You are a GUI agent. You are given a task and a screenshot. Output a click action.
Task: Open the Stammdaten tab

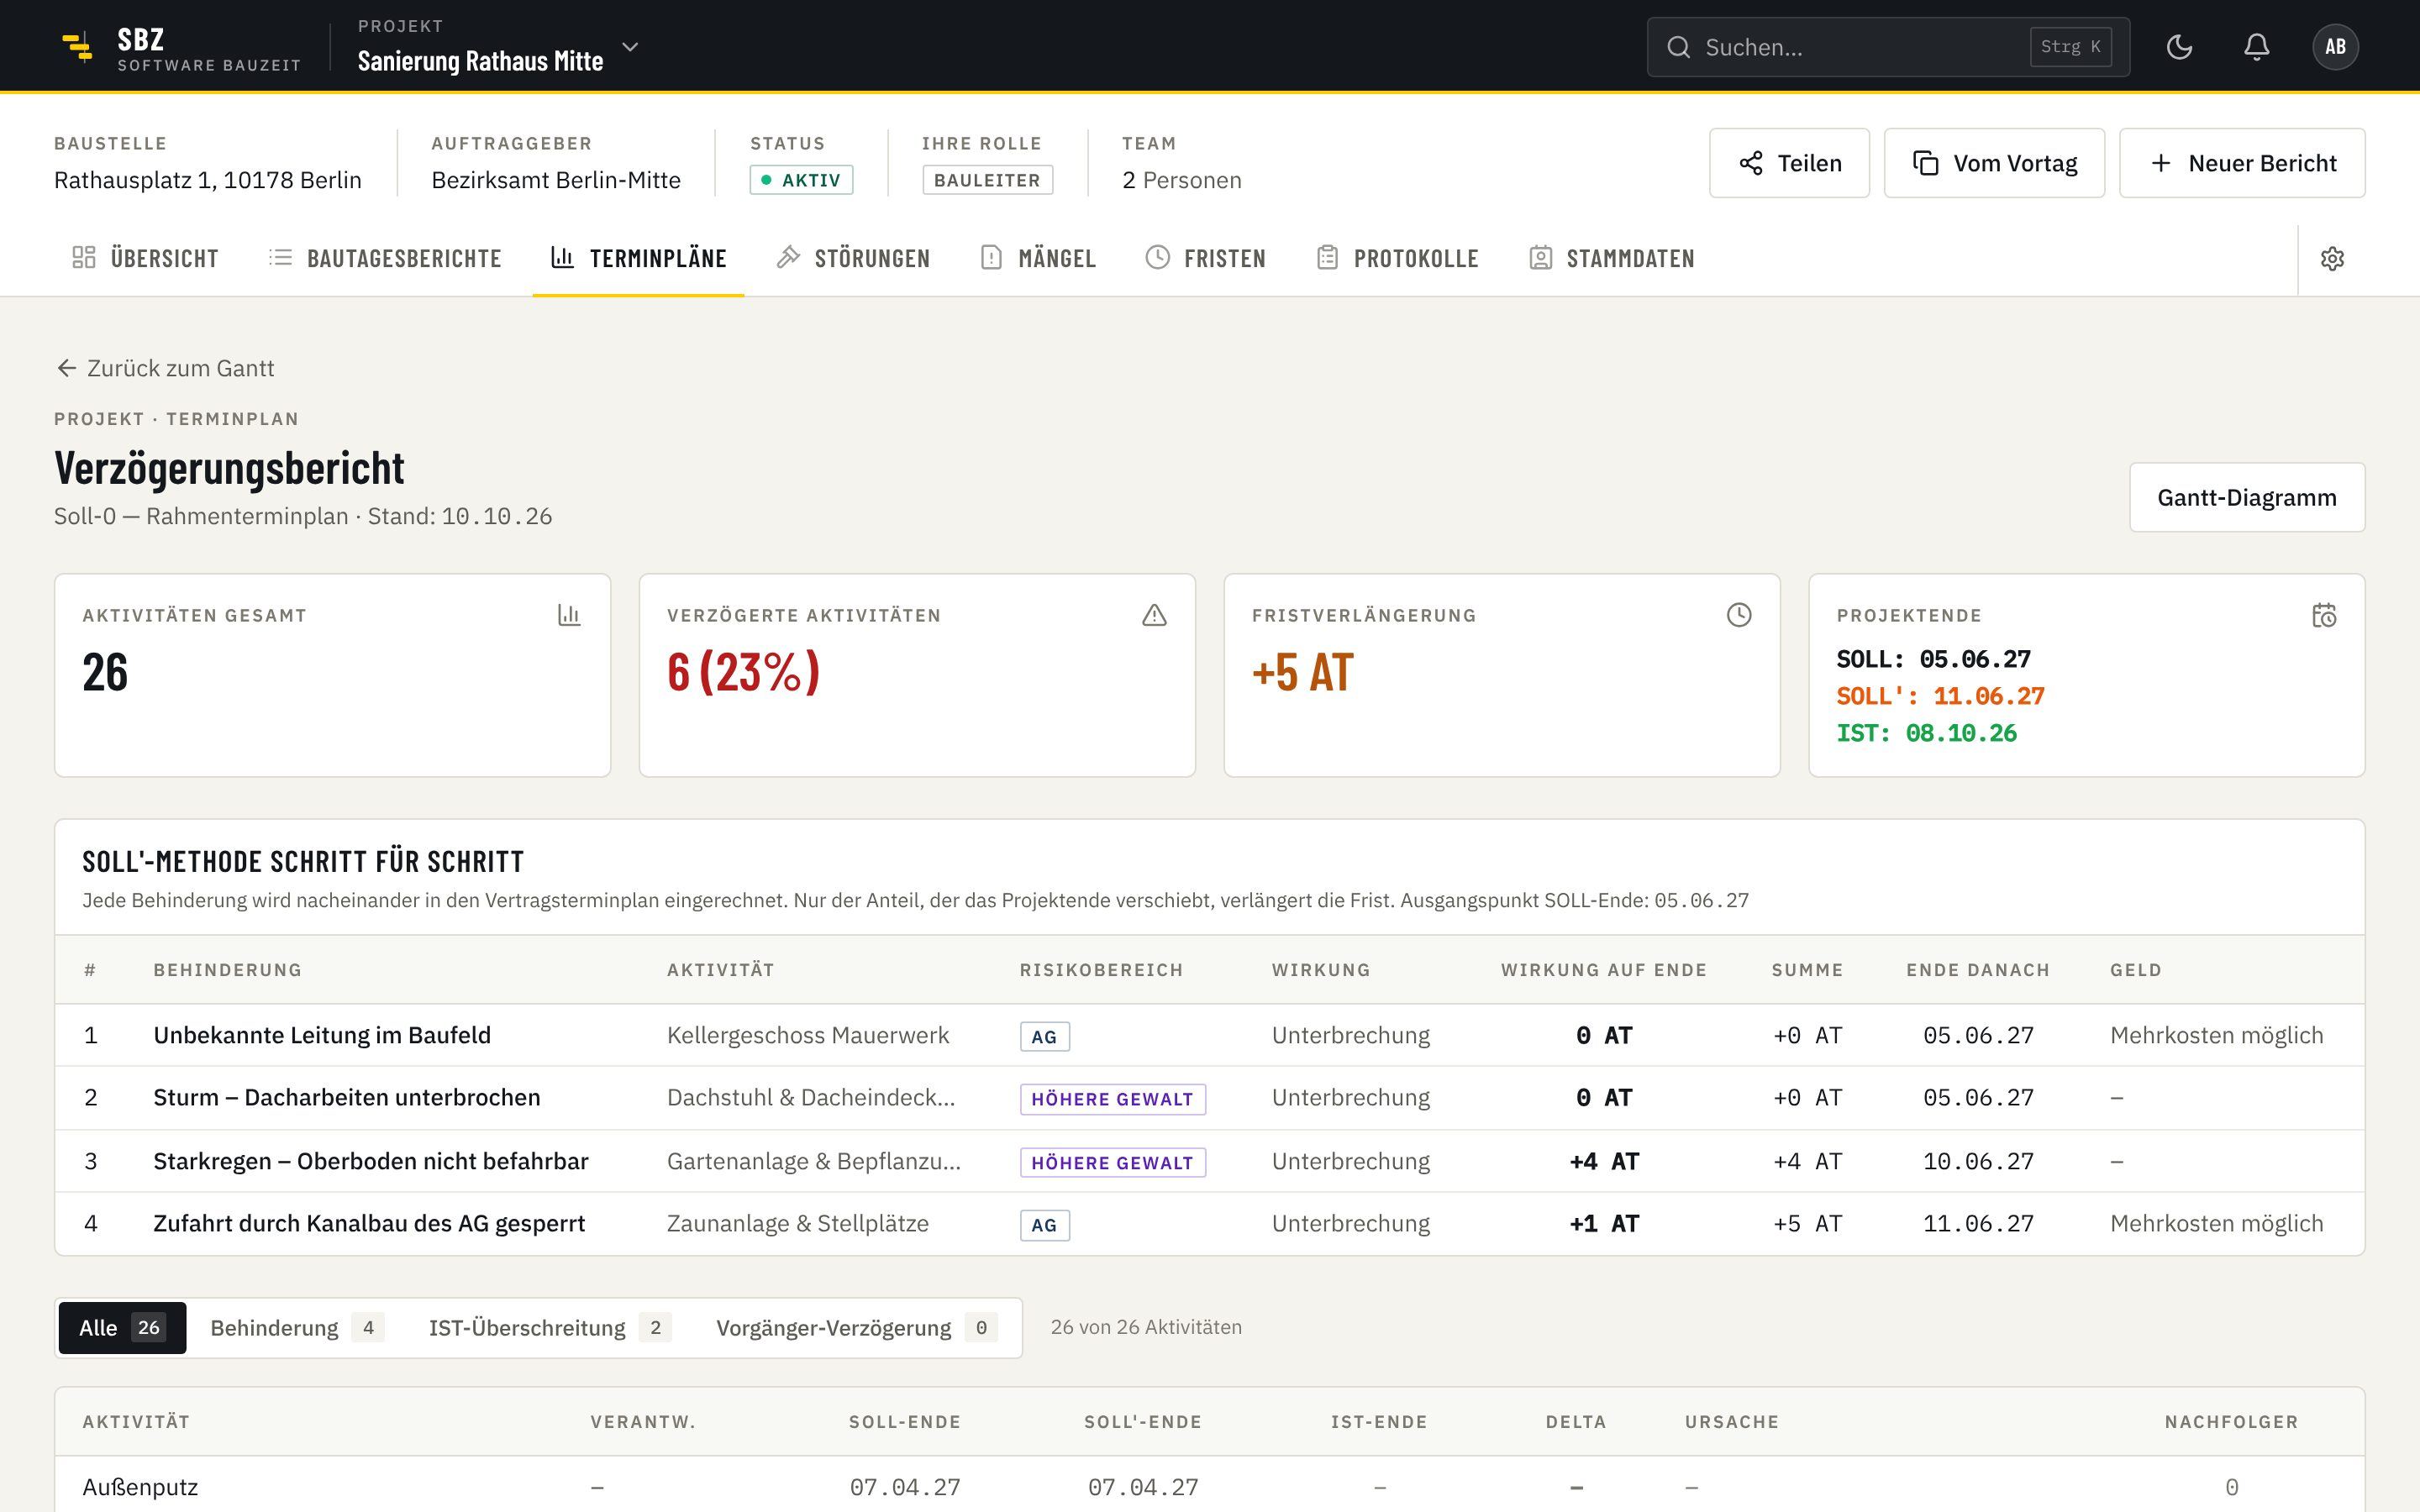pos(1612,259)
